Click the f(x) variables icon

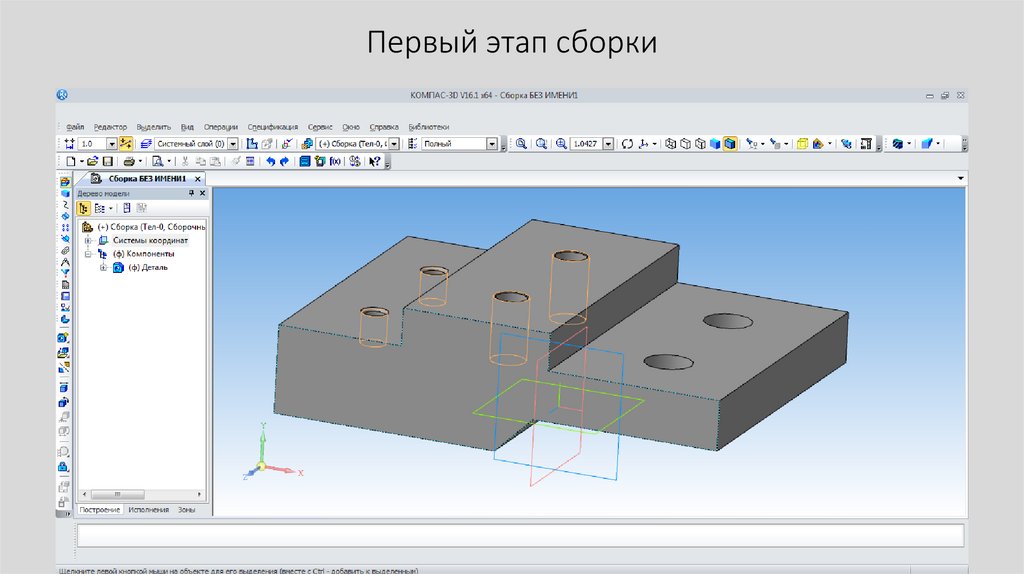[335, 161]
